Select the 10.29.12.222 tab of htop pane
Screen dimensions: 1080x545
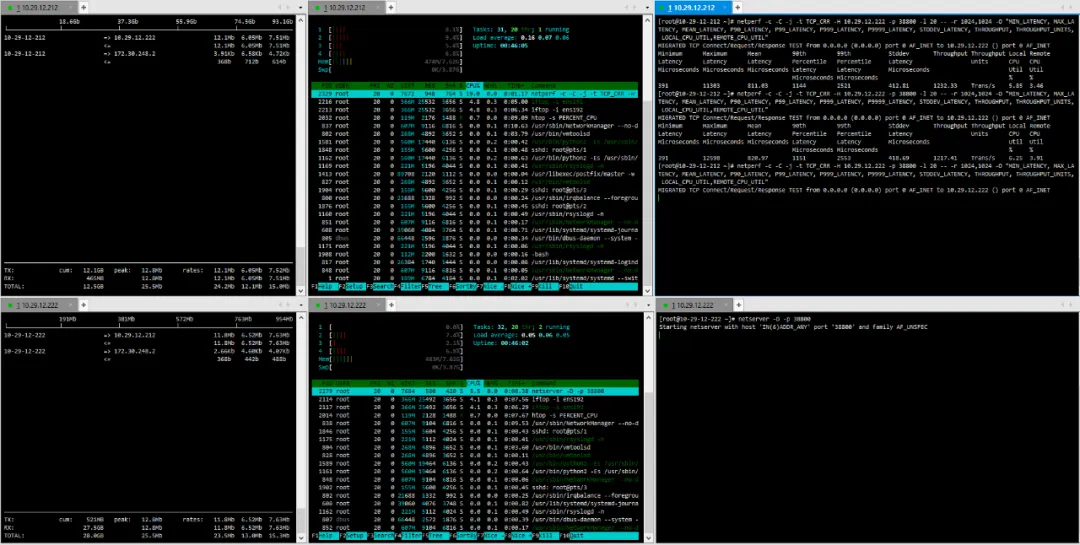347,305
